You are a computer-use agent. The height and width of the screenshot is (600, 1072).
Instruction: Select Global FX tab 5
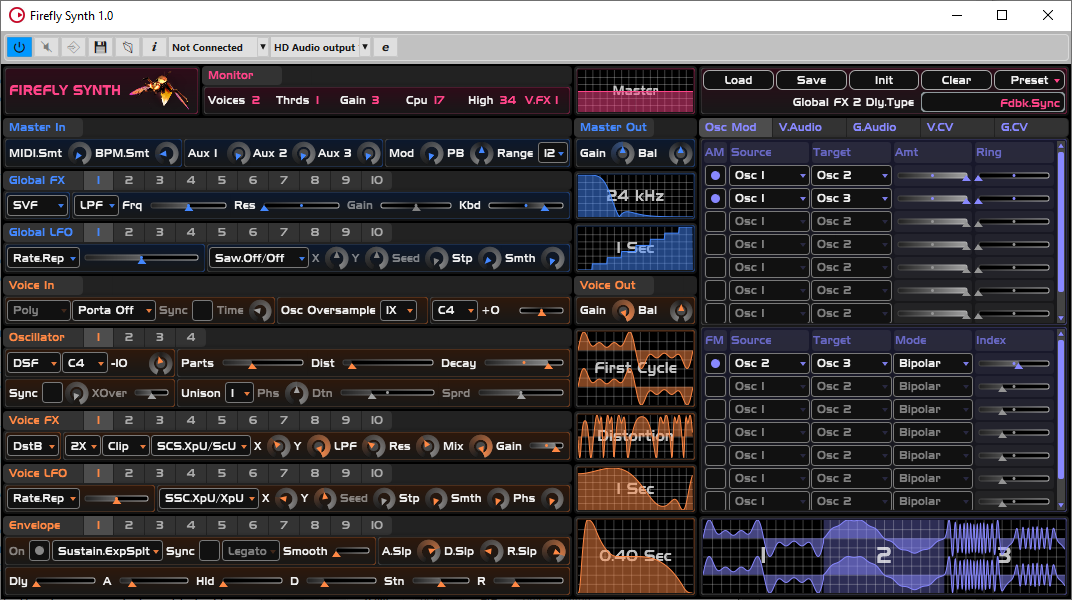(x=222, y=180)
